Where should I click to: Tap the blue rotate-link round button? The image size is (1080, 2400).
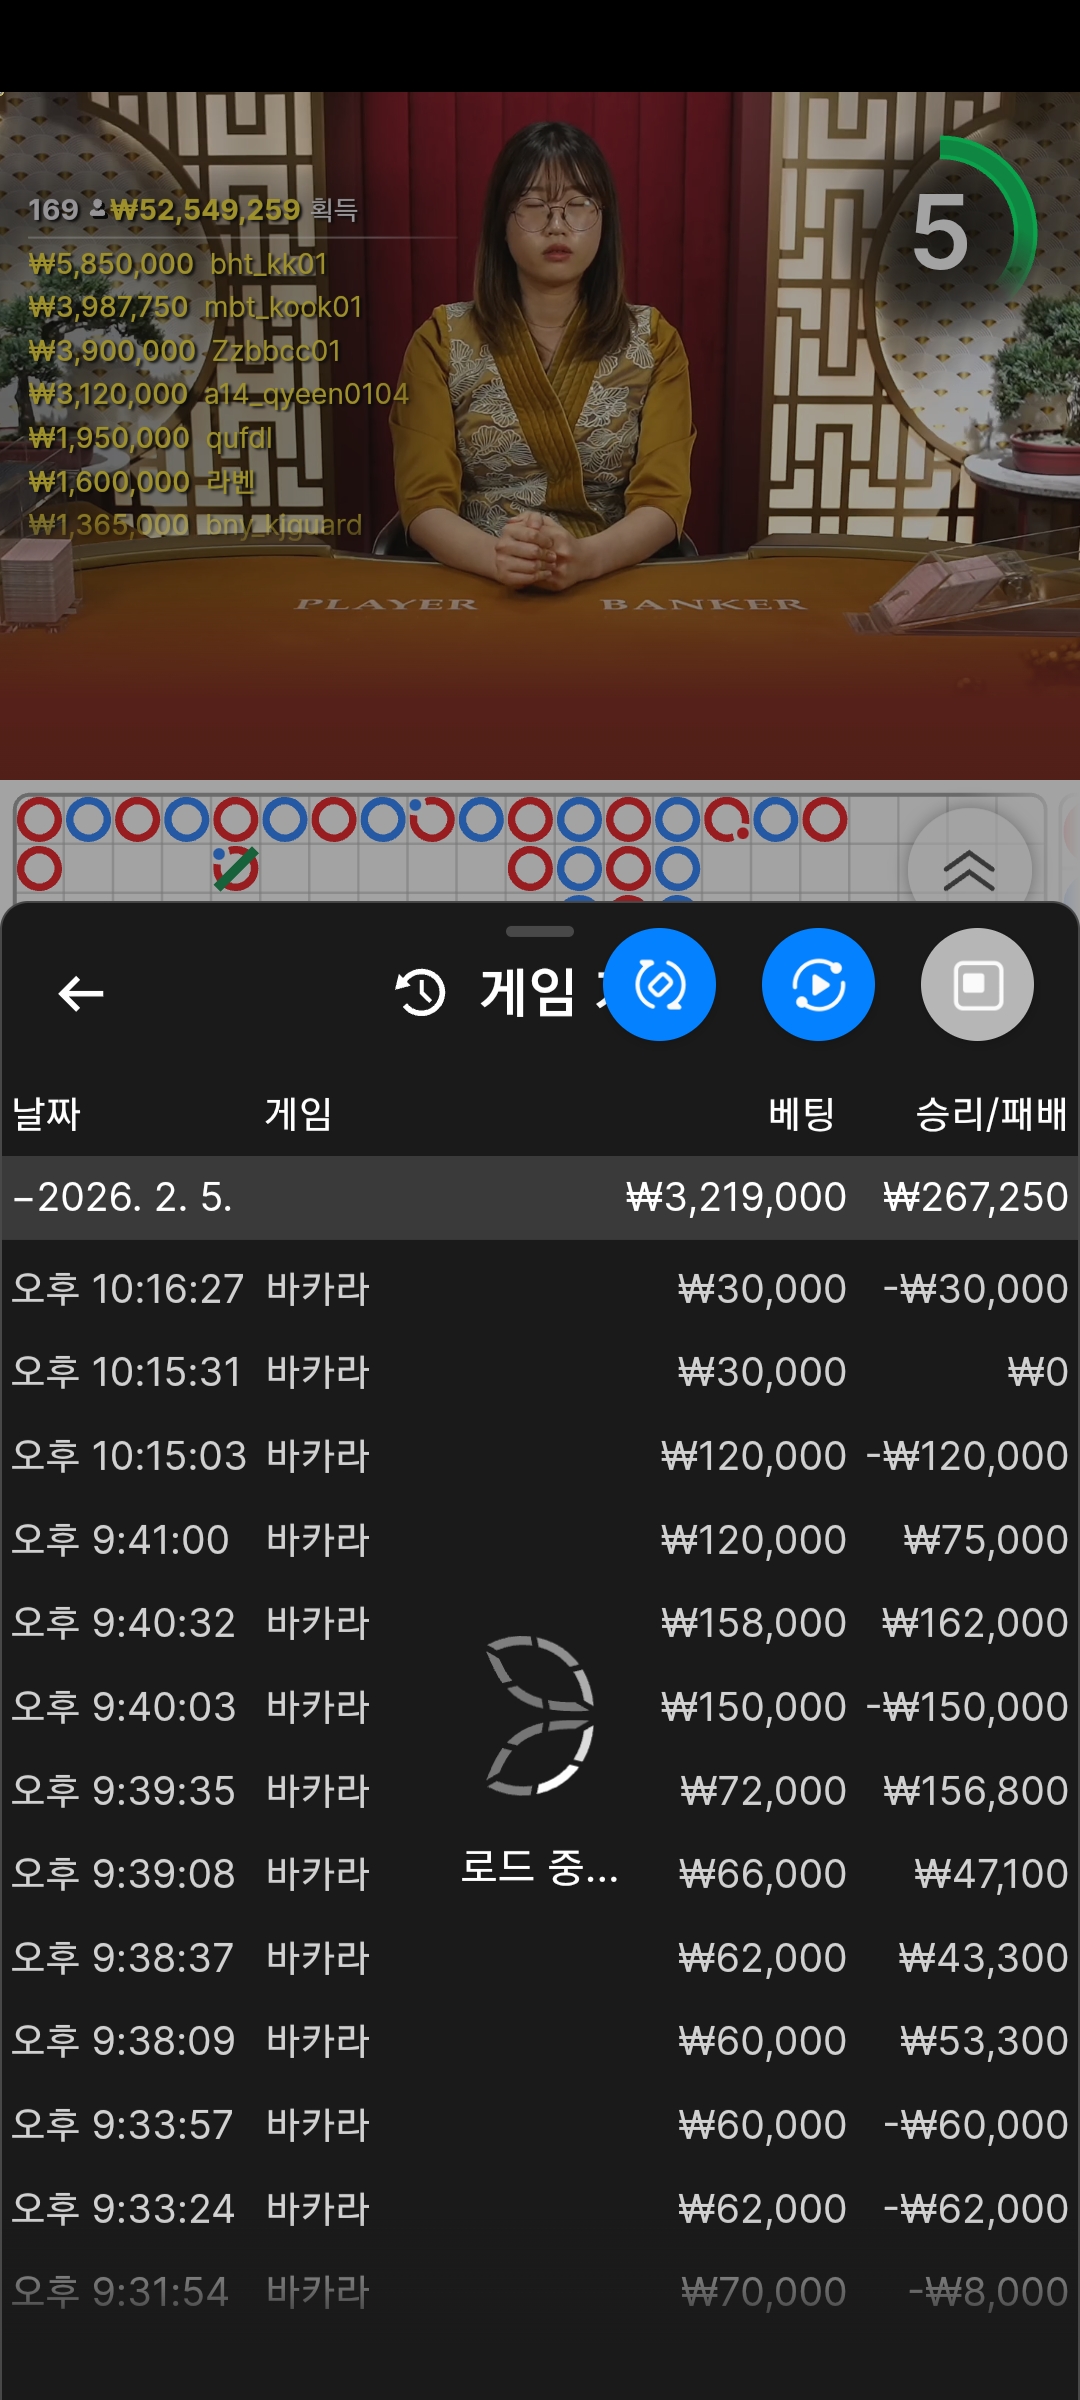coord(660,985)
